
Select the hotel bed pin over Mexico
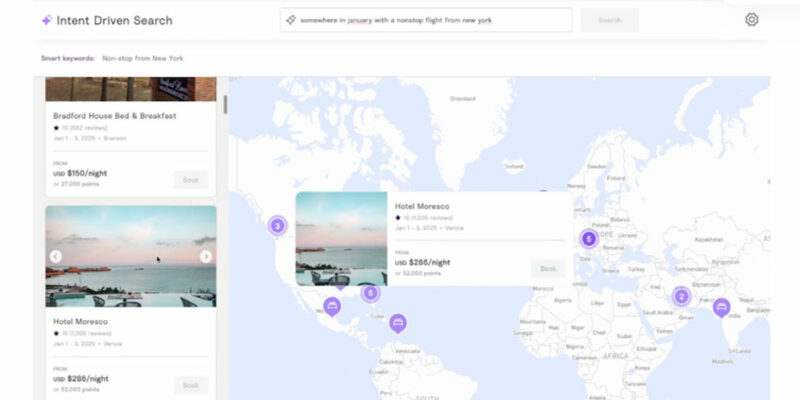[x=332, y=306]
